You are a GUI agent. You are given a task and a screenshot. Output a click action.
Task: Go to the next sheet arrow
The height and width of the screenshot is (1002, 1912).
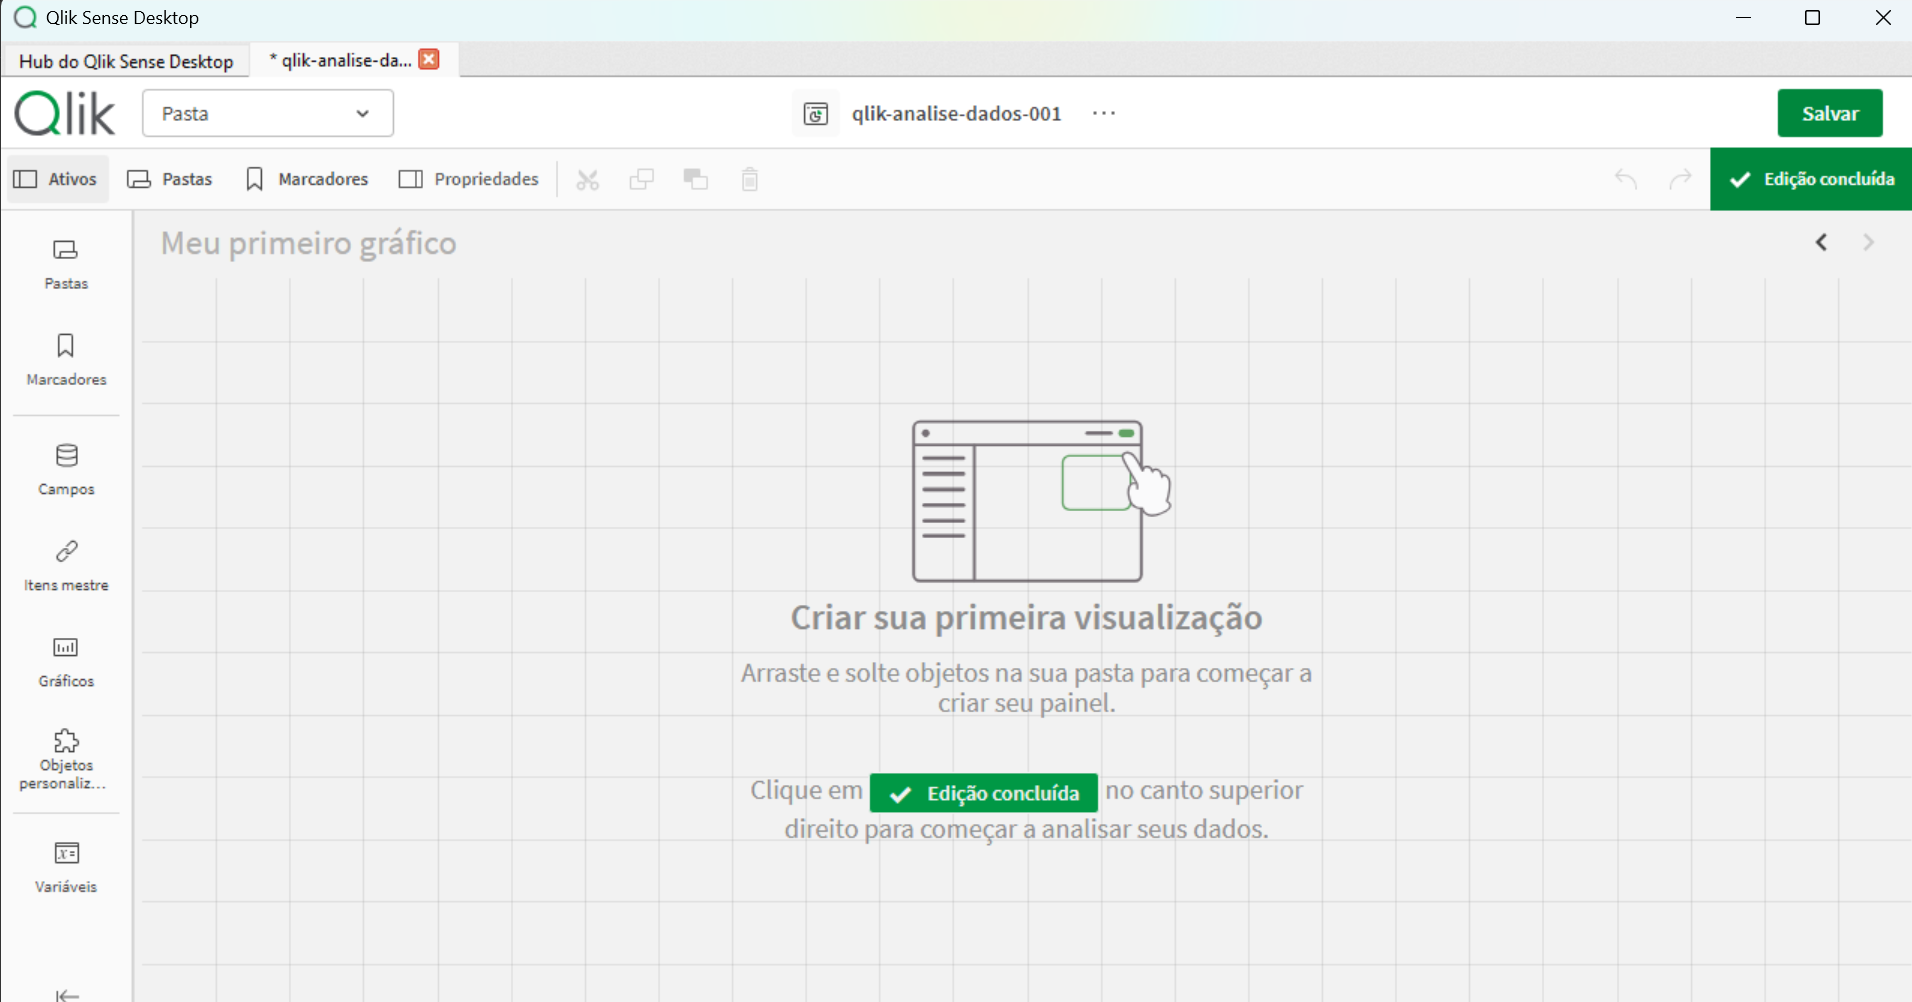(1869, 243)
